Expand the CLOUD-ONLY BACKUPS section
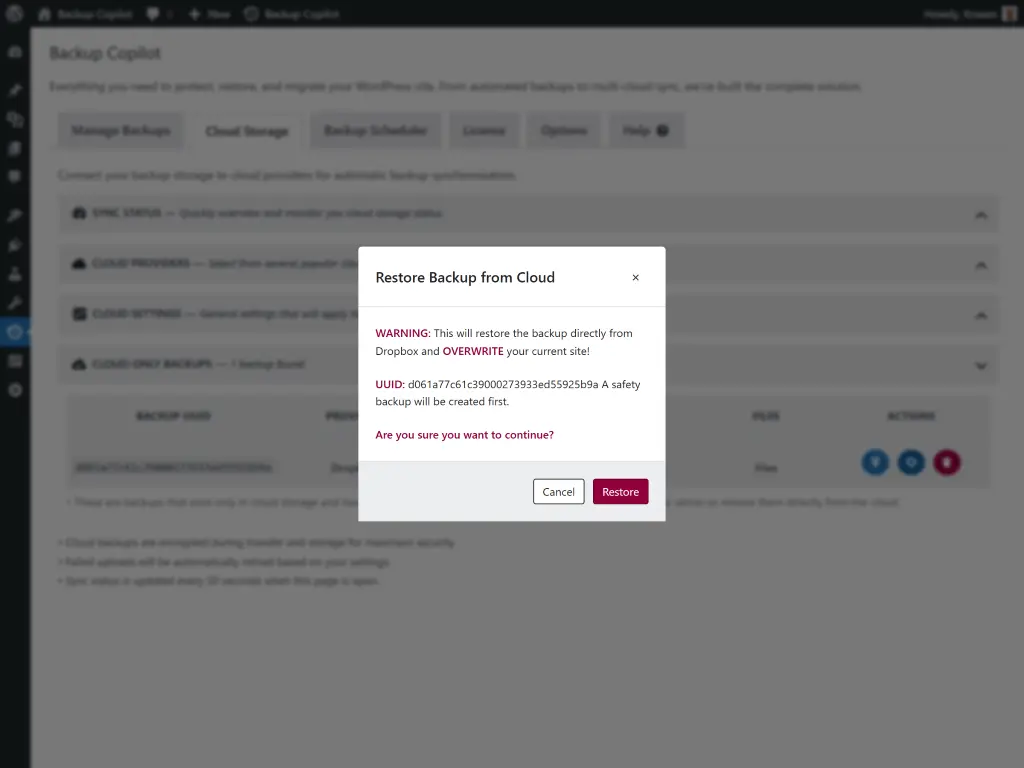The height and width of the screenshot is (768, 1024). pyautogui.click(x=981, y=366)
